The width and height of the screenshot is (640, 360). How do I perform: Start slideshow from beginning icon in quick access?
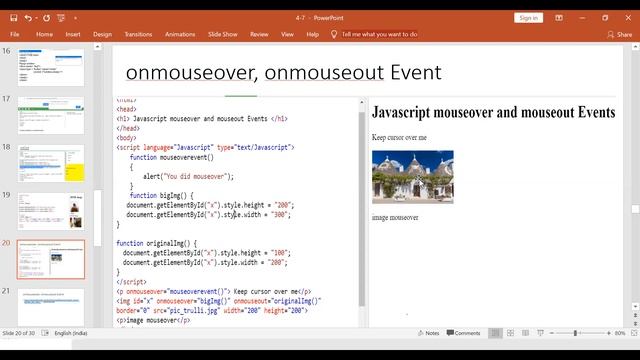click(x=61, y=18)
